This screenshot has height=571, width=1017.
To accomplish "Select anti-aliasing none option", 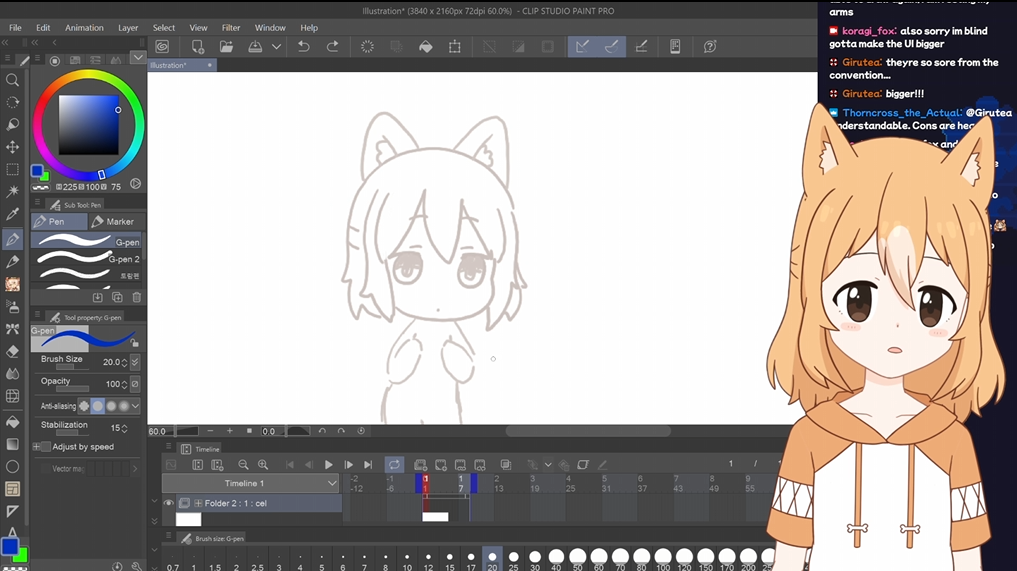I will [x=84, y=406].
